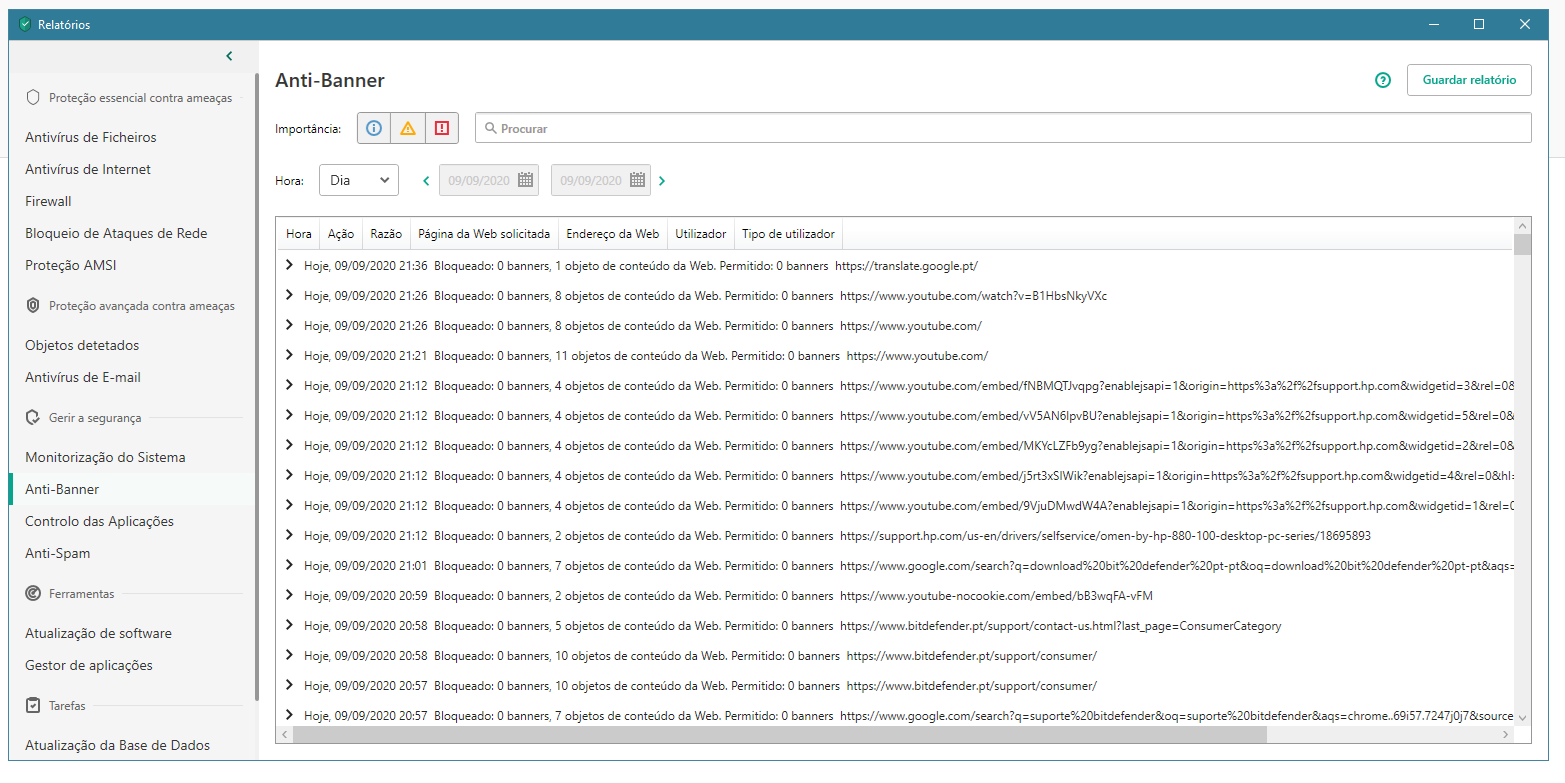Toggle the critical red exclamation filter
The height and width of the screenshot is (783, 1565).
tap(442, 128)
